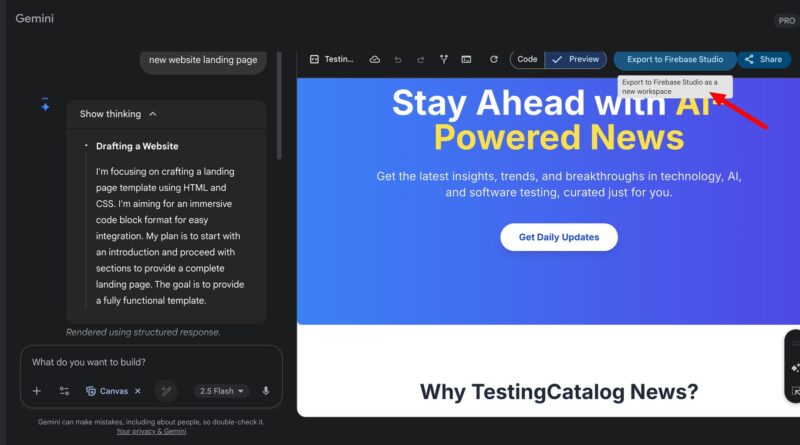
Task: Remove the Canvas chip with X
Action: (x=138, y=391)
